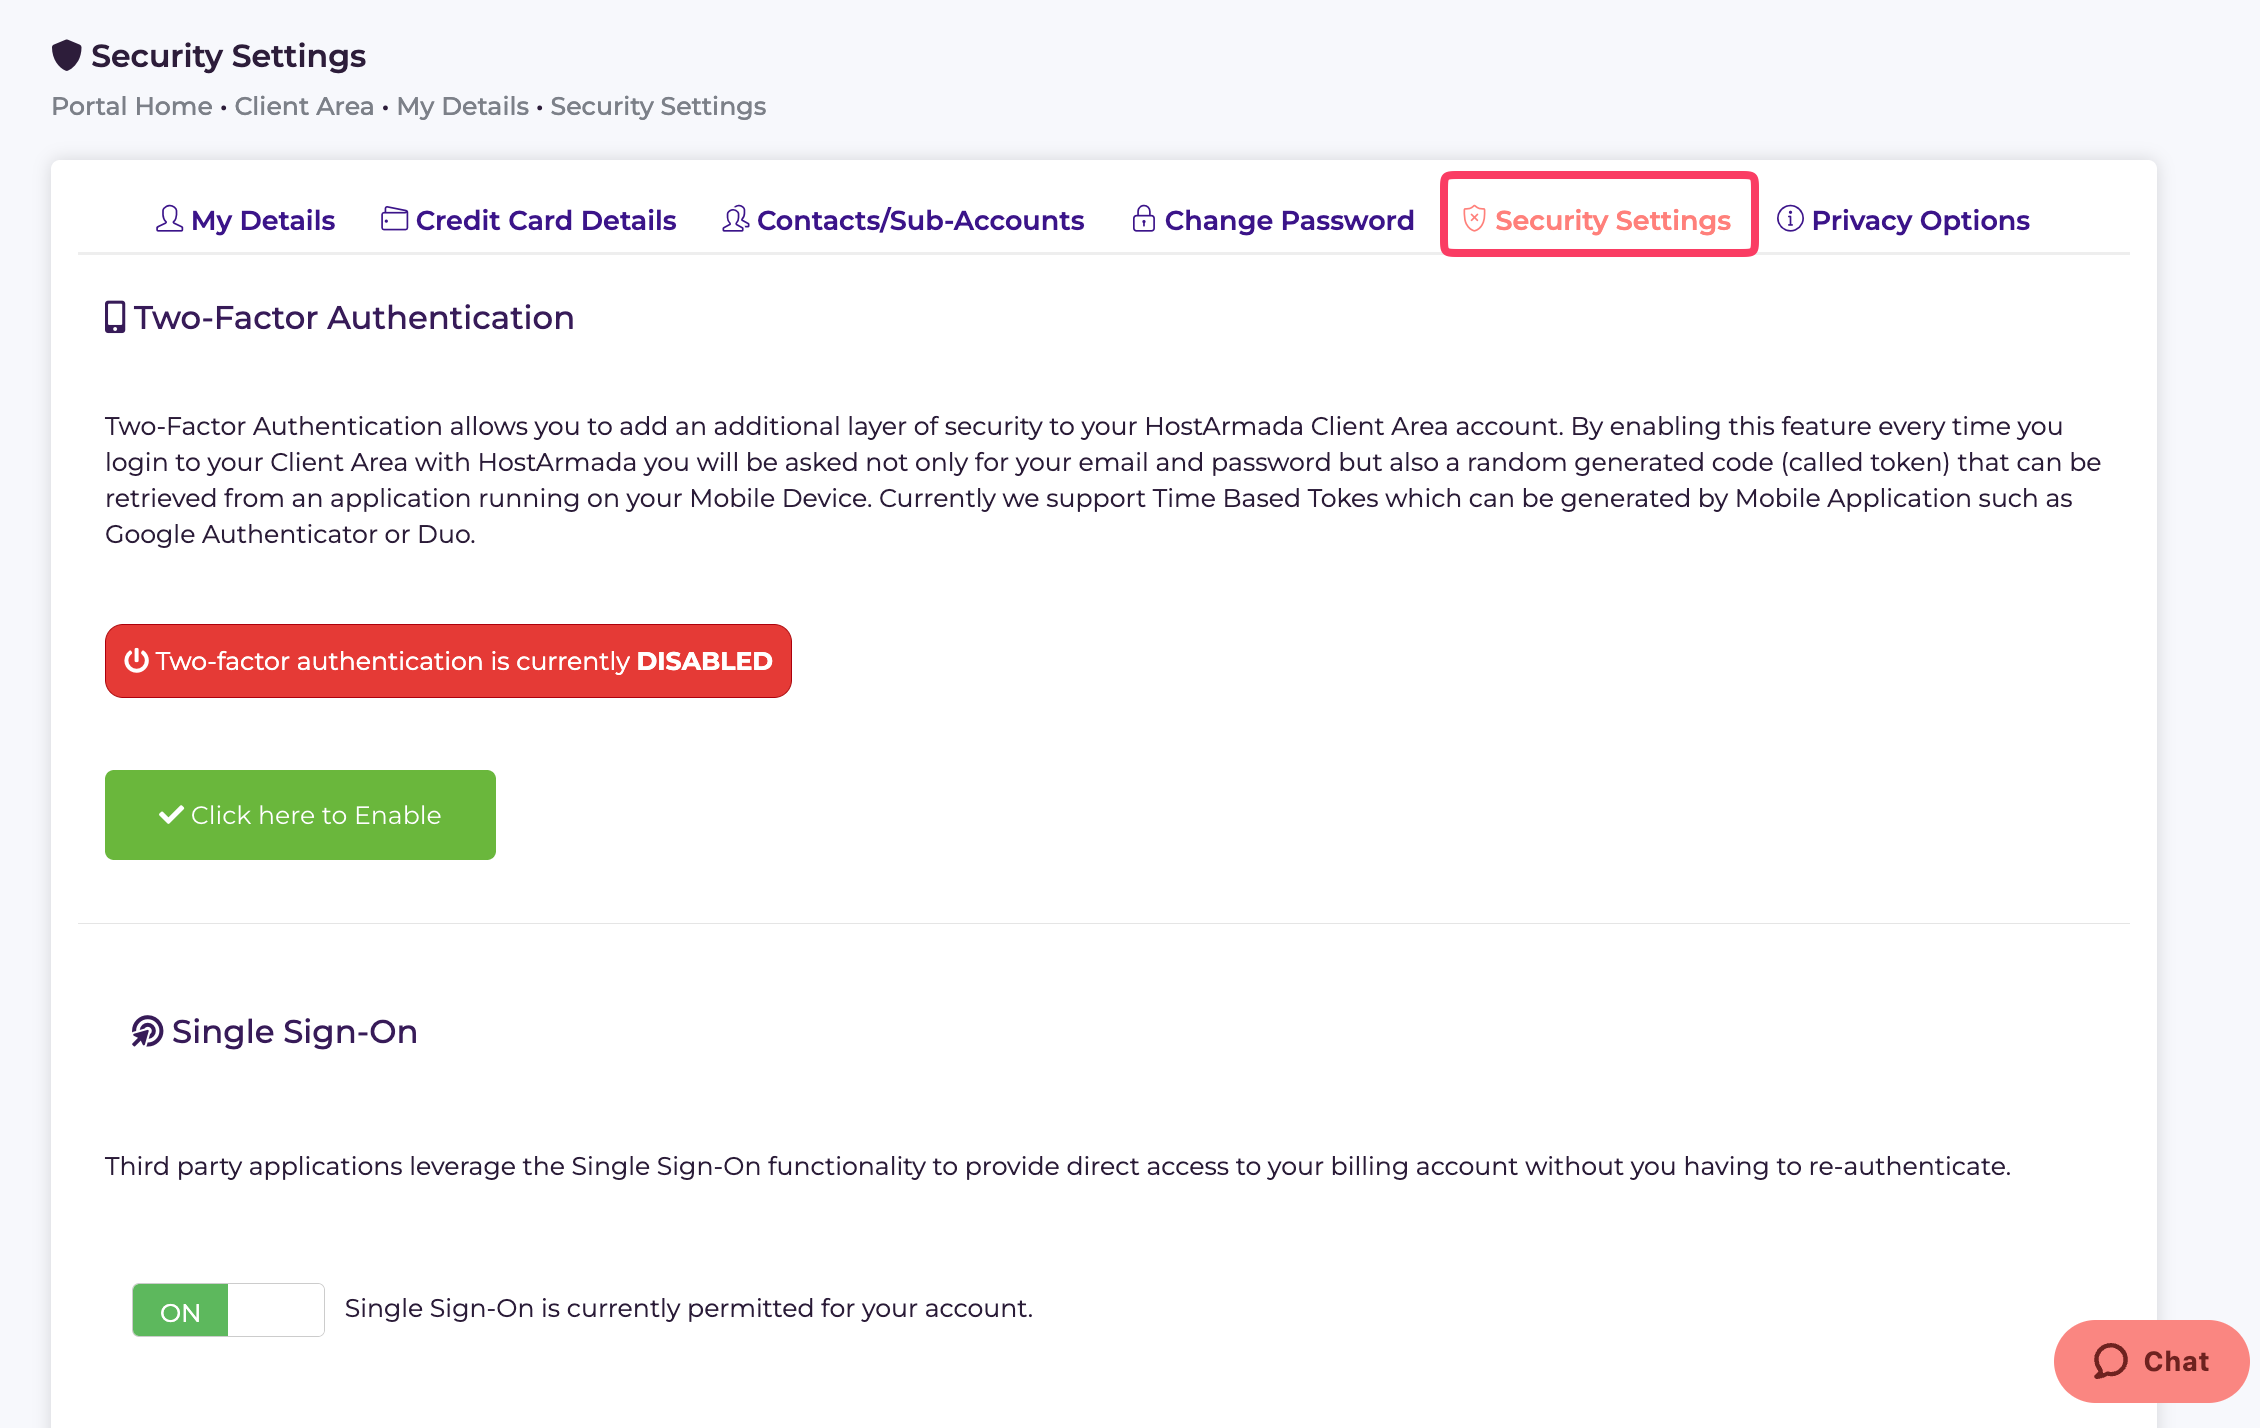The height and width of the screenshot is (1428, 2260).
Task: Click the white off-side of Single Sign-On switch
Action: click(276, 1310)
